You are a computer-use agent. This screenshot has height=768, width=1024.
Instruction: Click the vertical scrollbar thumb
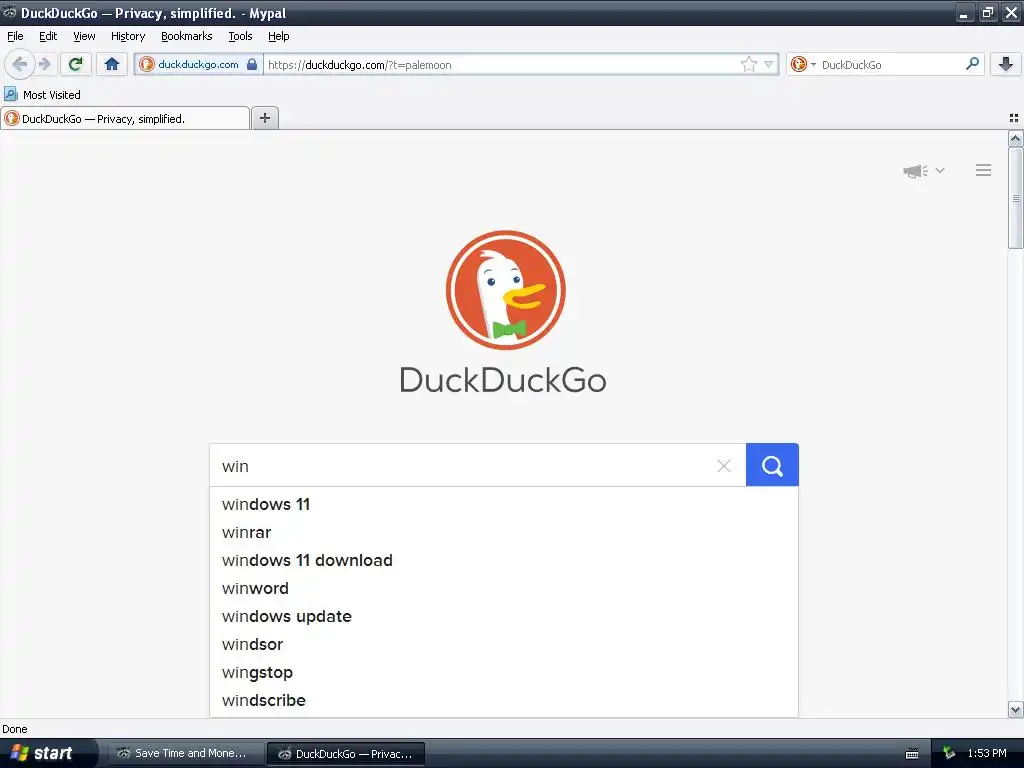point(1015,198)
